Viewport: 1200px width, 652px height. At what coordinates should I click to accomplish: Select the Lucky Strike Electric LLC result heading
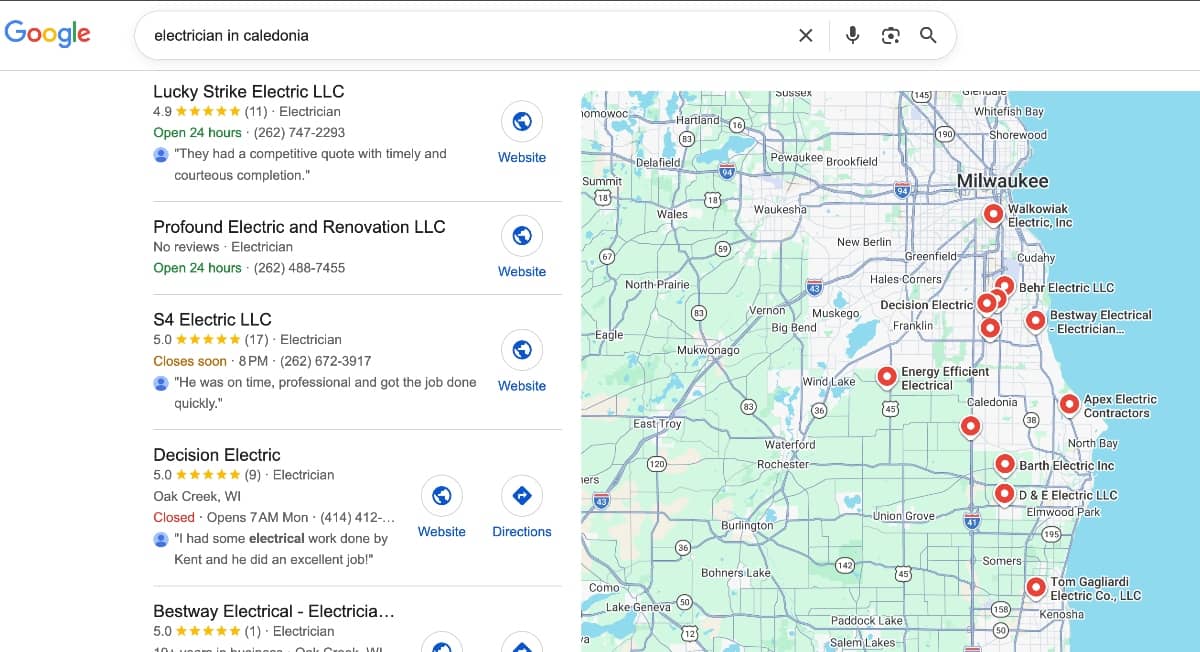[x=248, y=91]
